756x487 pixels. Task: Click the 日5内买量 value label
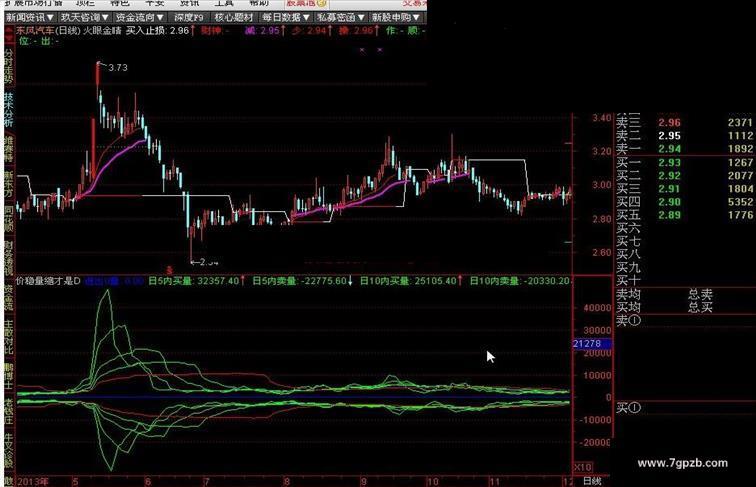pyautogui.click(x=194, y=281)
